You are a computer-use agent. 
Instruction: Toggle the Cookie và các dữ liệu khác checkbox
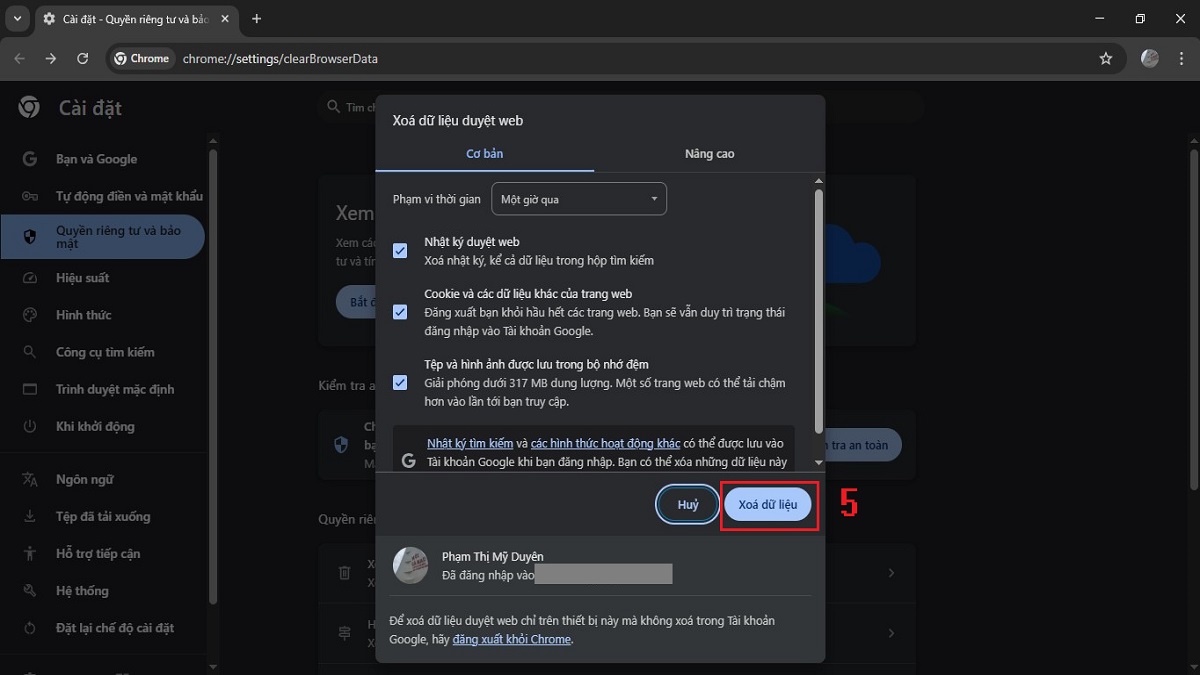coord(400,312)
